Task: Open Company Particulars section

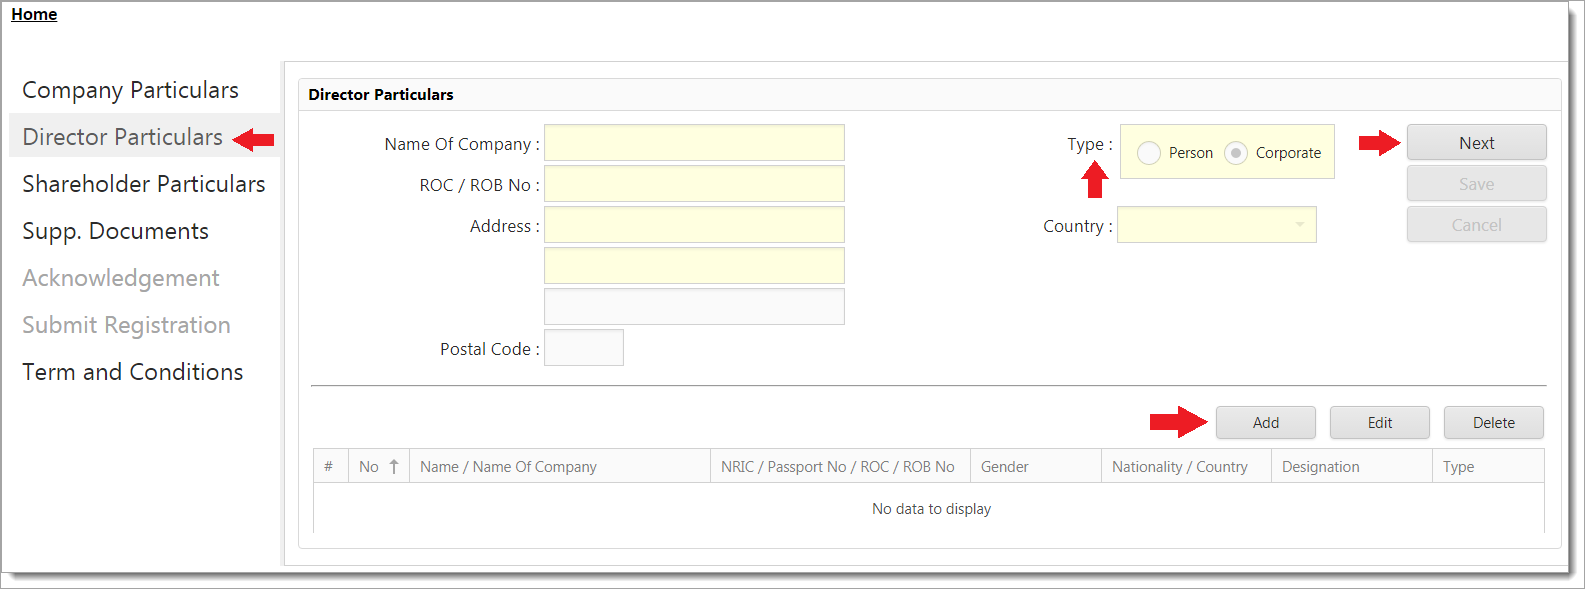Action: point(130,90)
